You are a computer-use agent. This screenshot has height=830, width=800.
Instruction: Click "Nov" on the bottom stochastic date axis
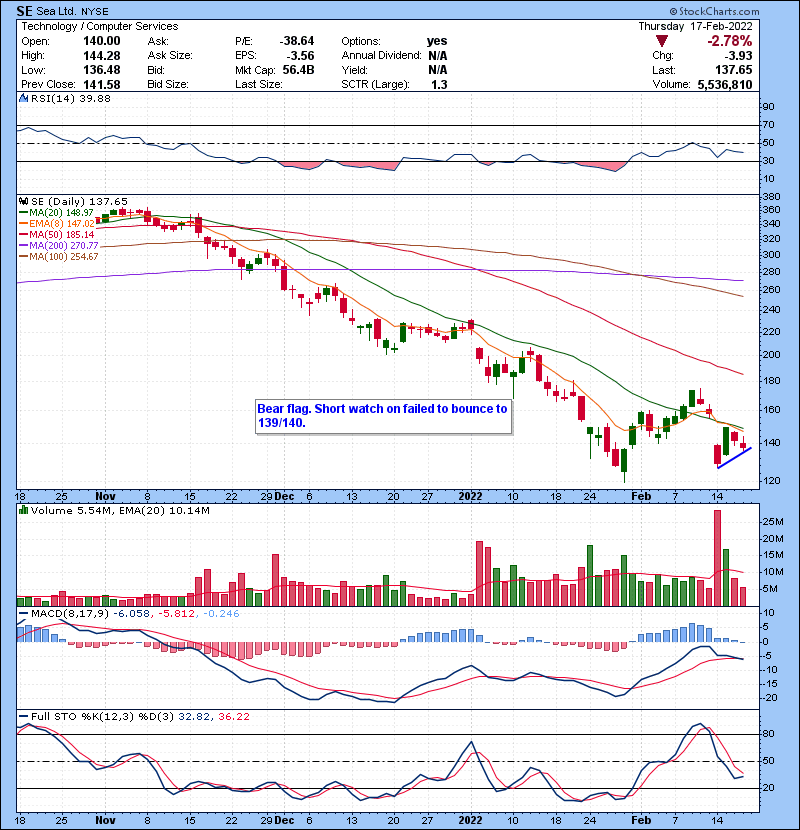[105, 820]
